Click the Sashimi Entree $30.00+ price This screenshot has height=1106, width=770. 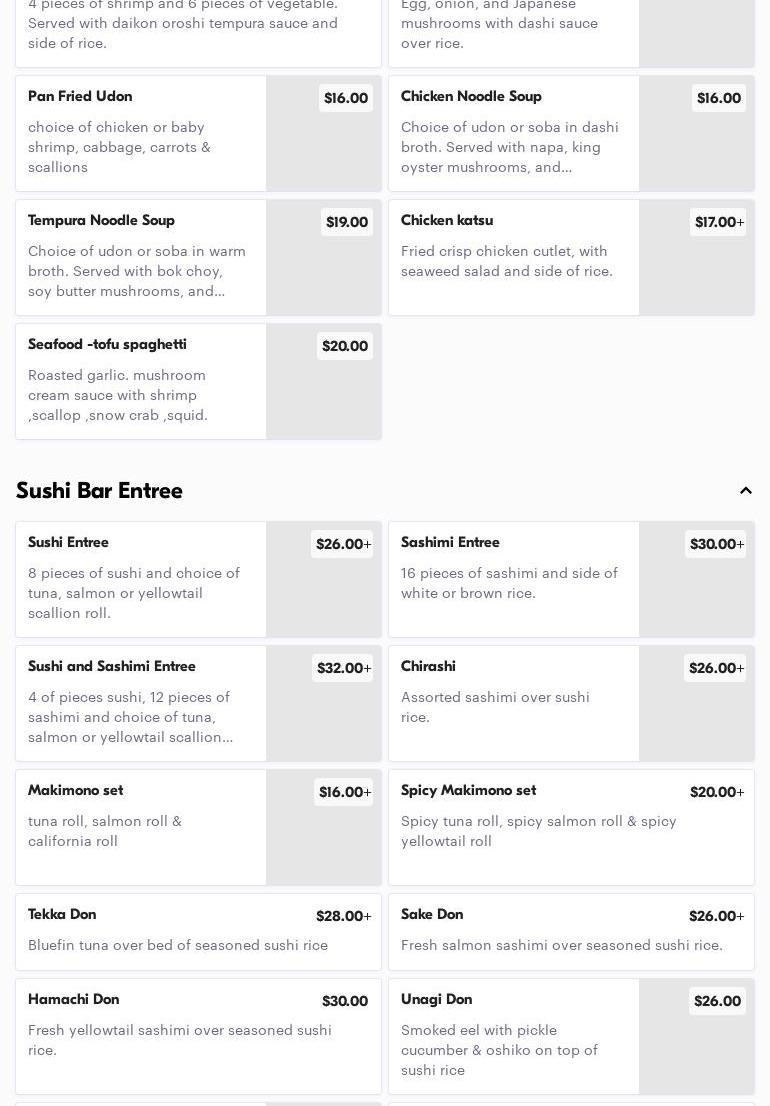coord(716,544)
